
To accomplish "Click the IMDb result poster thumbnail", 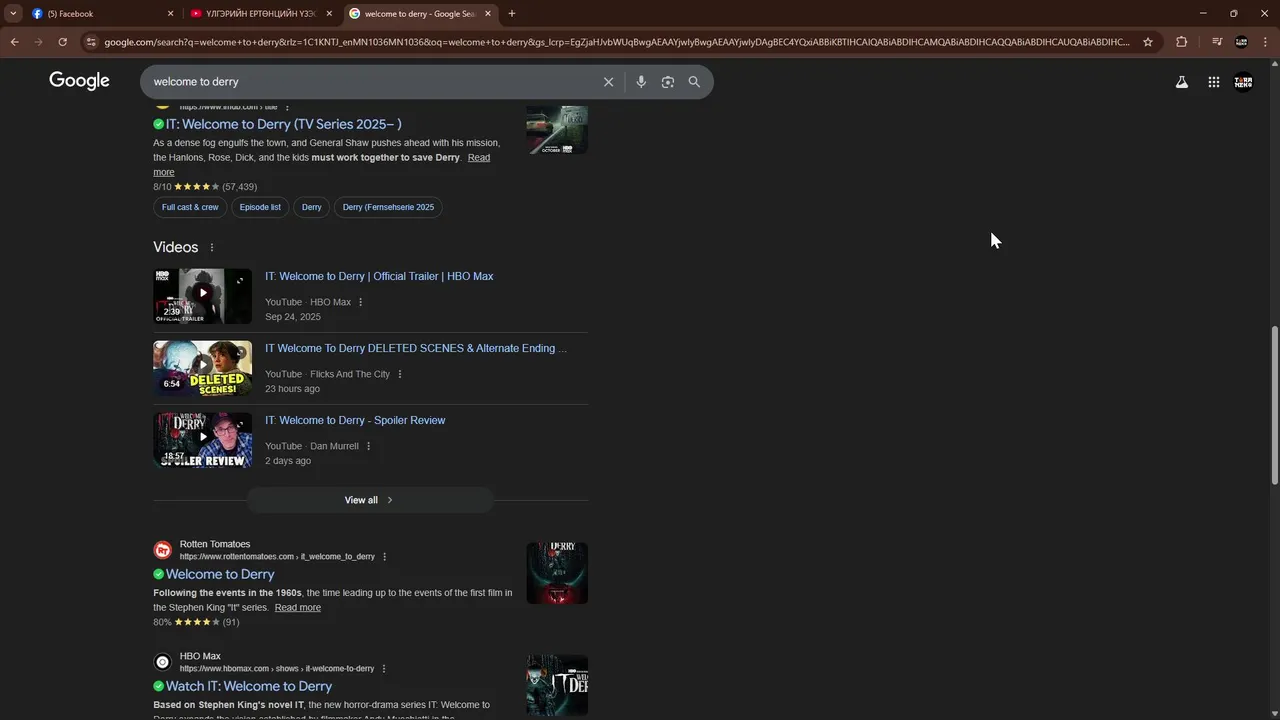I will click(557, 129).
